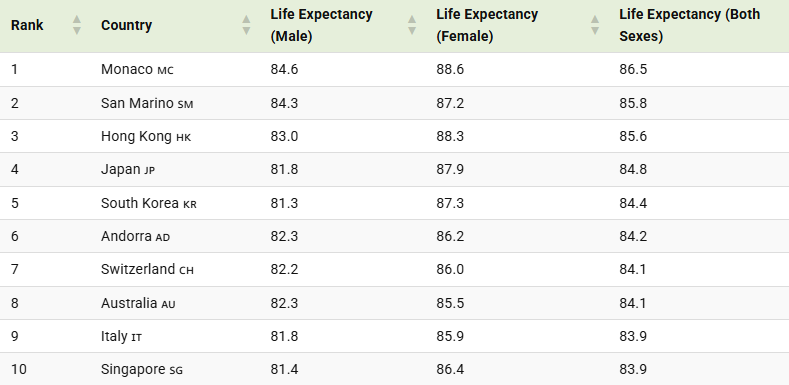This screenshot has height=385, width=789.
Task: Sort table by Rank column arrows
Action: pos(76,25)
